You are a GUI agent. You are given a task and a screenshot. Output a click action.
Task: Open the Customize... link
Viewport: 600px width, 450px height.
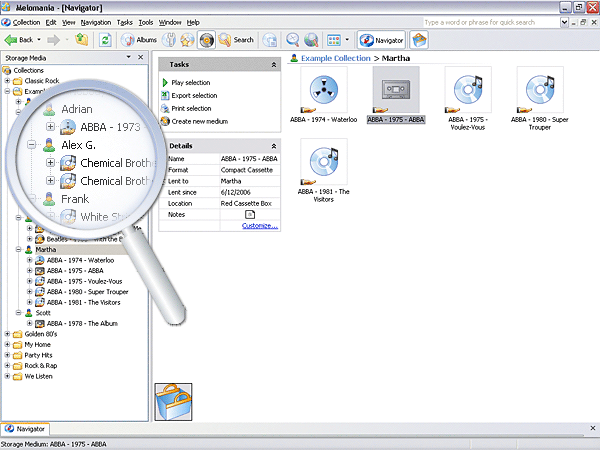[259, 226]
